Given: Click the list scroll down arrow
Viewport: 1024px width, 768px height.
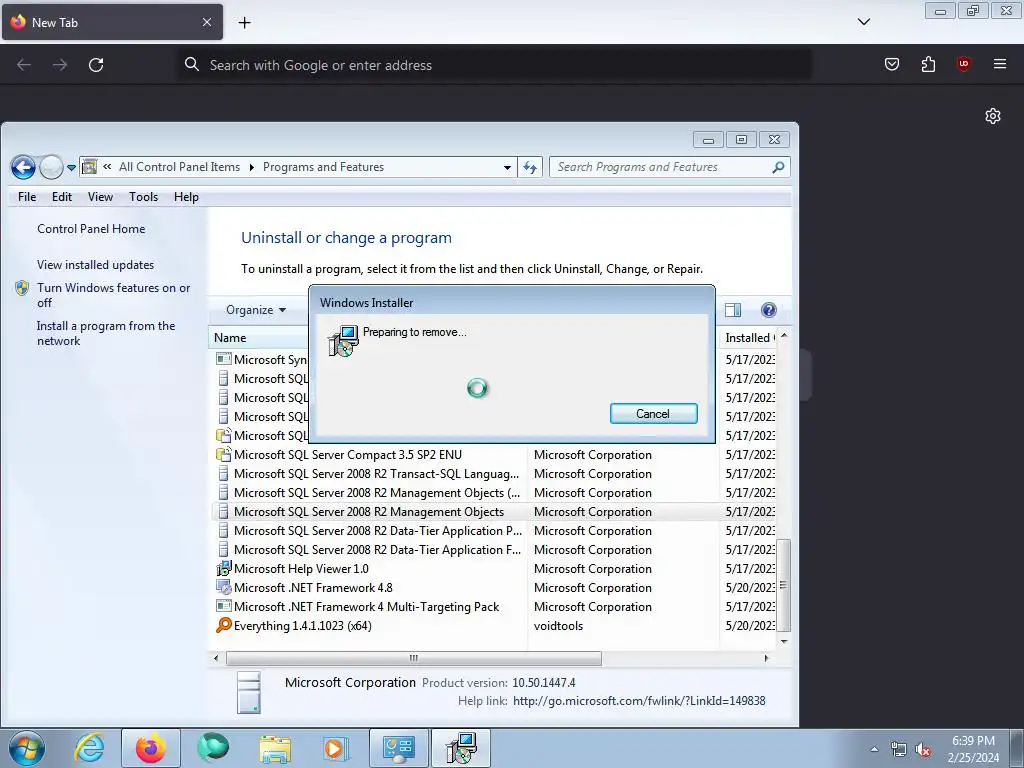Looking at the screenshot, I should (x=784, y=641).
